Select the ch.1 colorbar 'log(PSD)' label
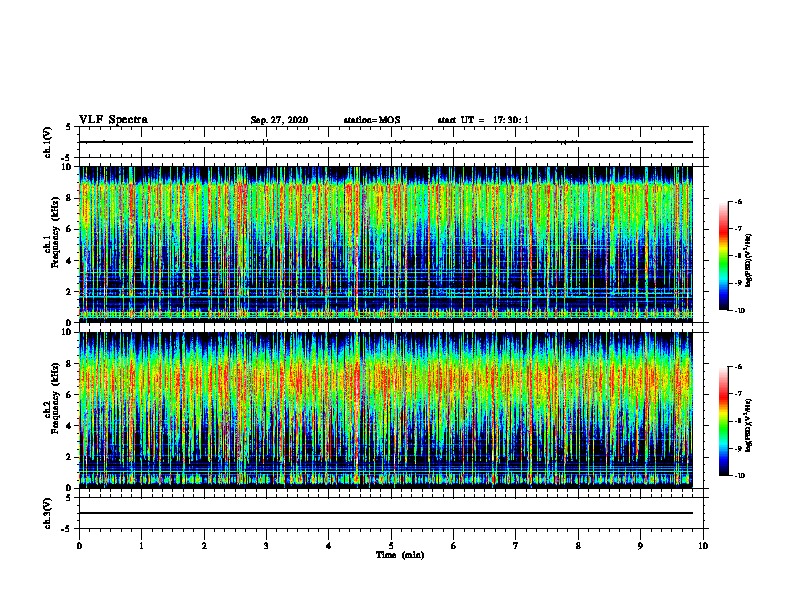The image size is (792, 612). [748, 260]
